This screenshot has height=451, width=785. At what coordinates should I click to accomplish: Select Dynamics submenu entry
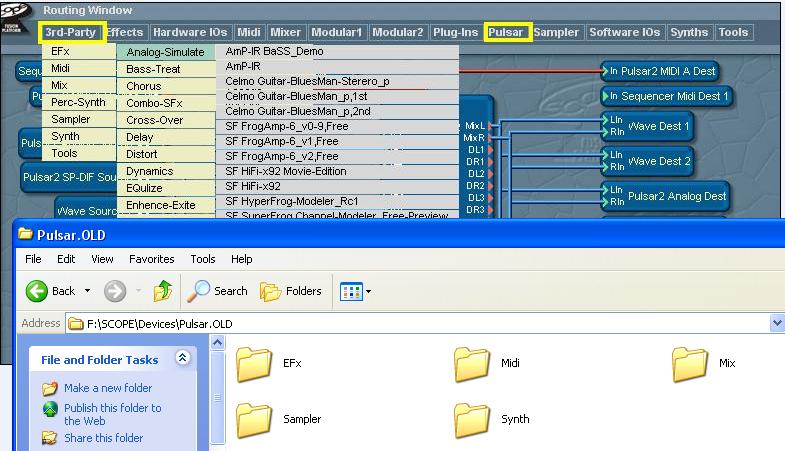tap(166, 171)
